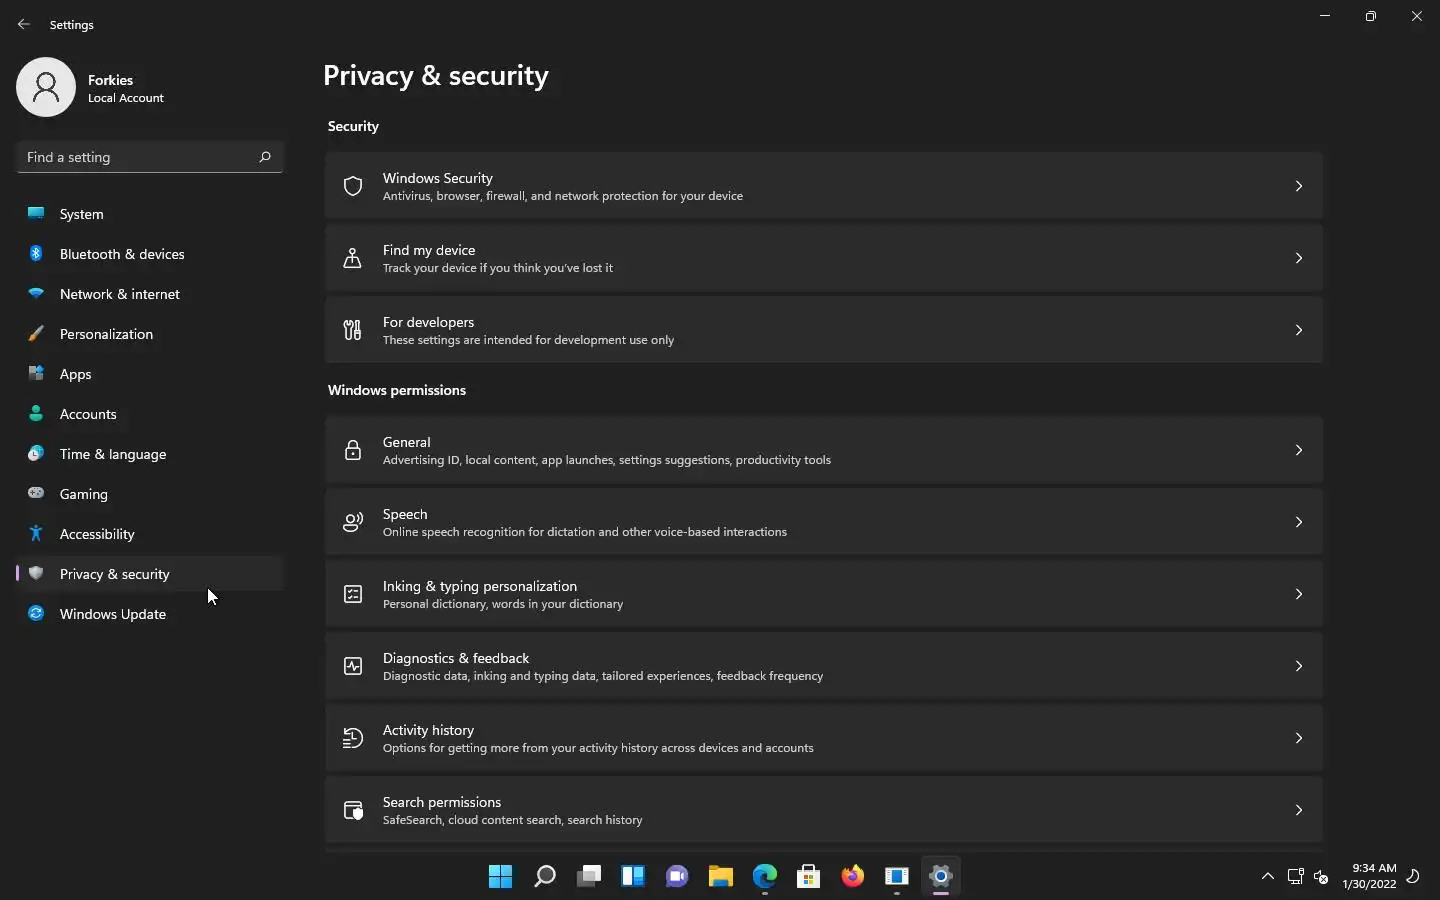
Task: Expand Windows Security chevron arrow
Action: pos(1298,186)
